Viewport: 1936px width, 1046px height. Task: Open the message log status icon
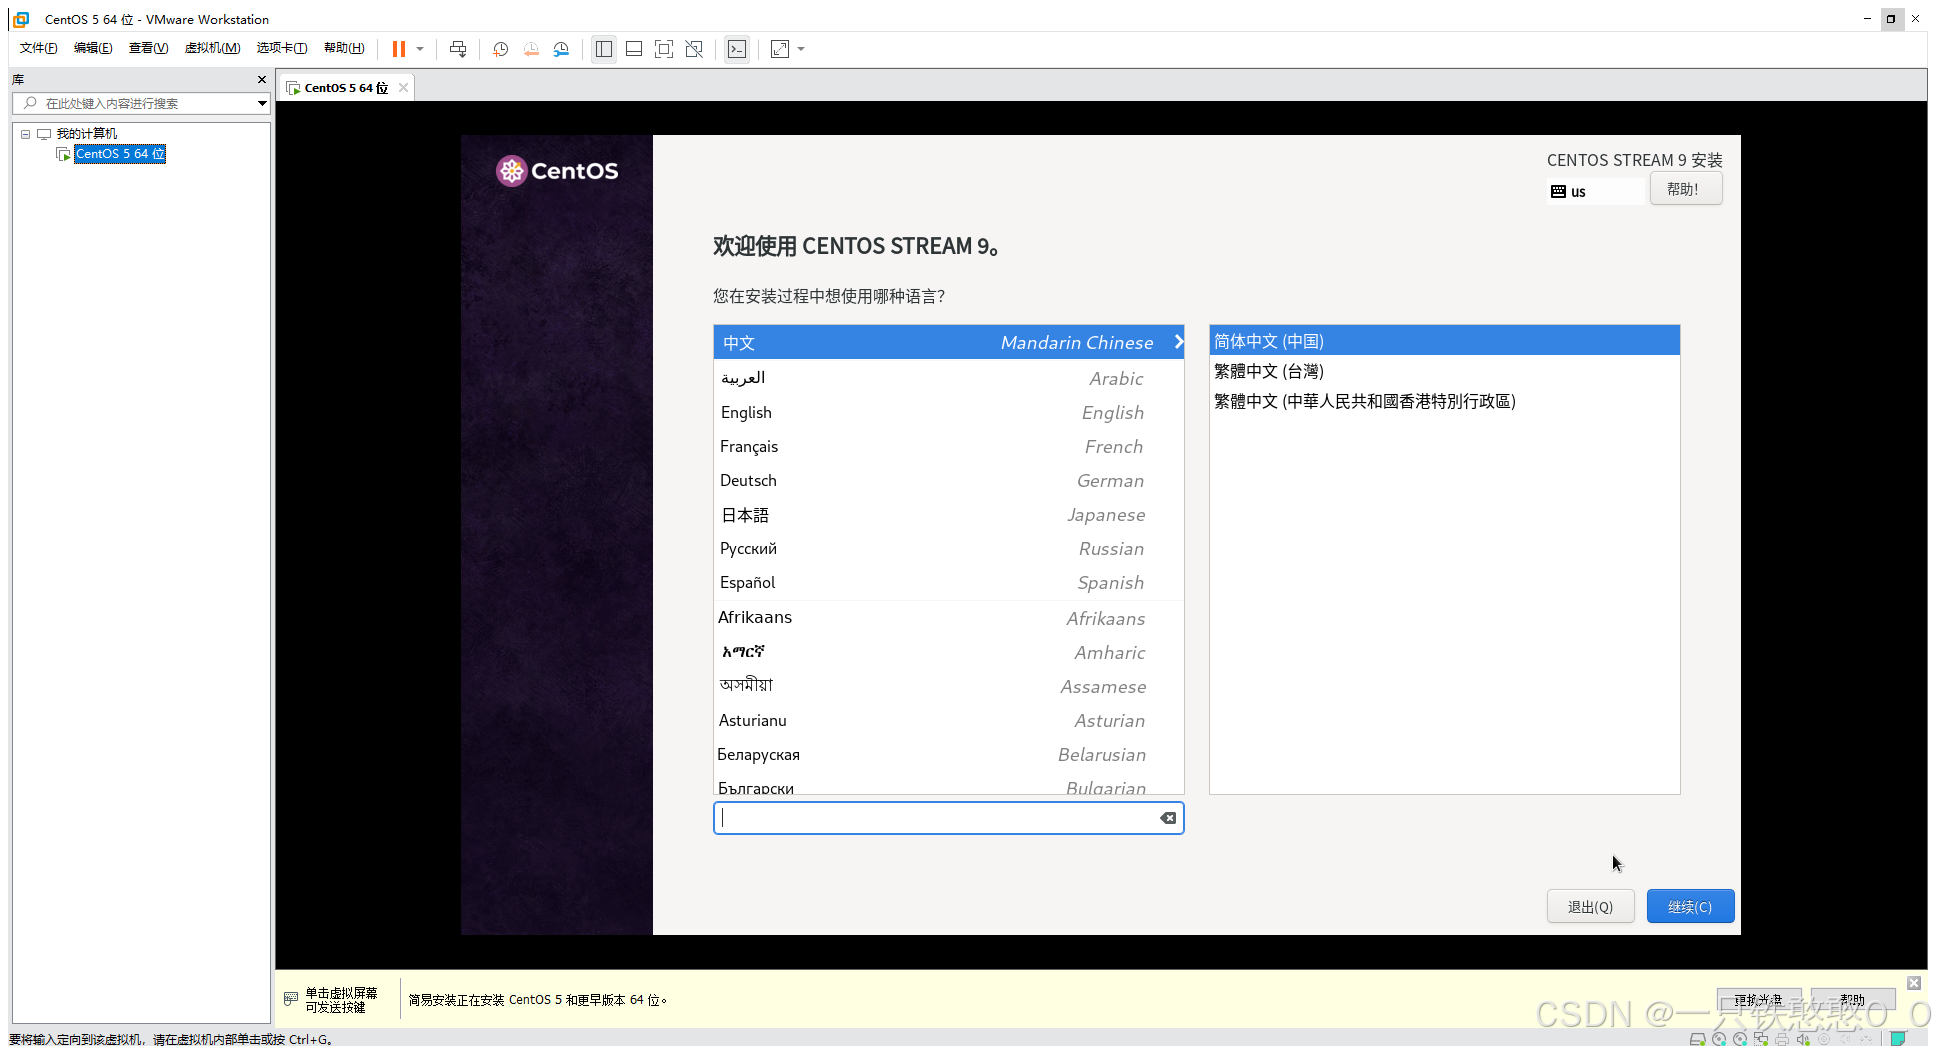point(1897,1039)
